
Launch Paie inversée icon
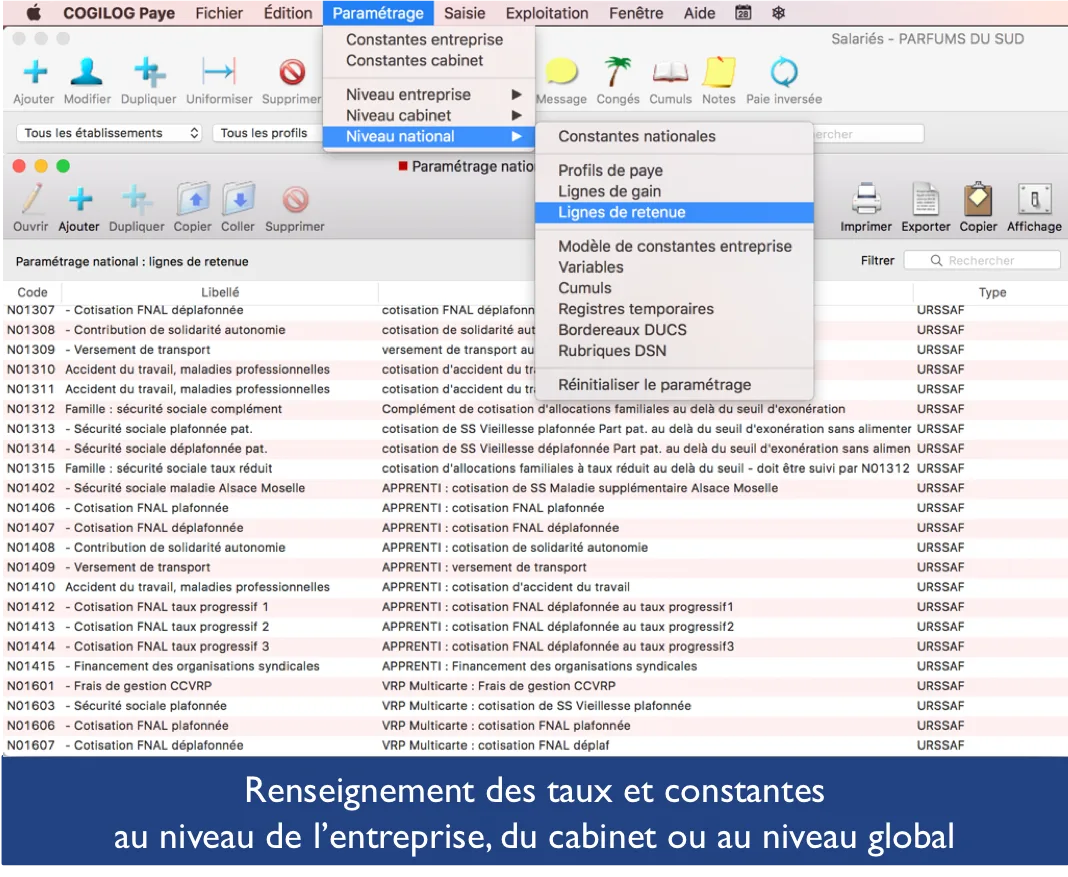(784, 72)
